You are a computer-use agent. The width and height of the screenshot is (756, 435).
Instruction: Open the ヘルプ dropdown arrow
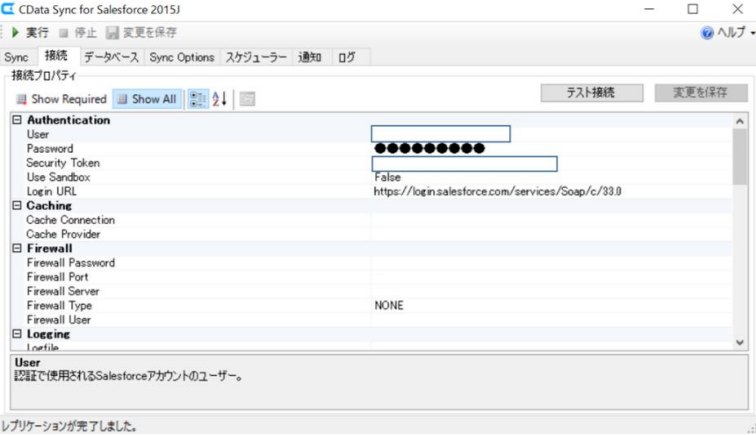click(x=752, y=33)
